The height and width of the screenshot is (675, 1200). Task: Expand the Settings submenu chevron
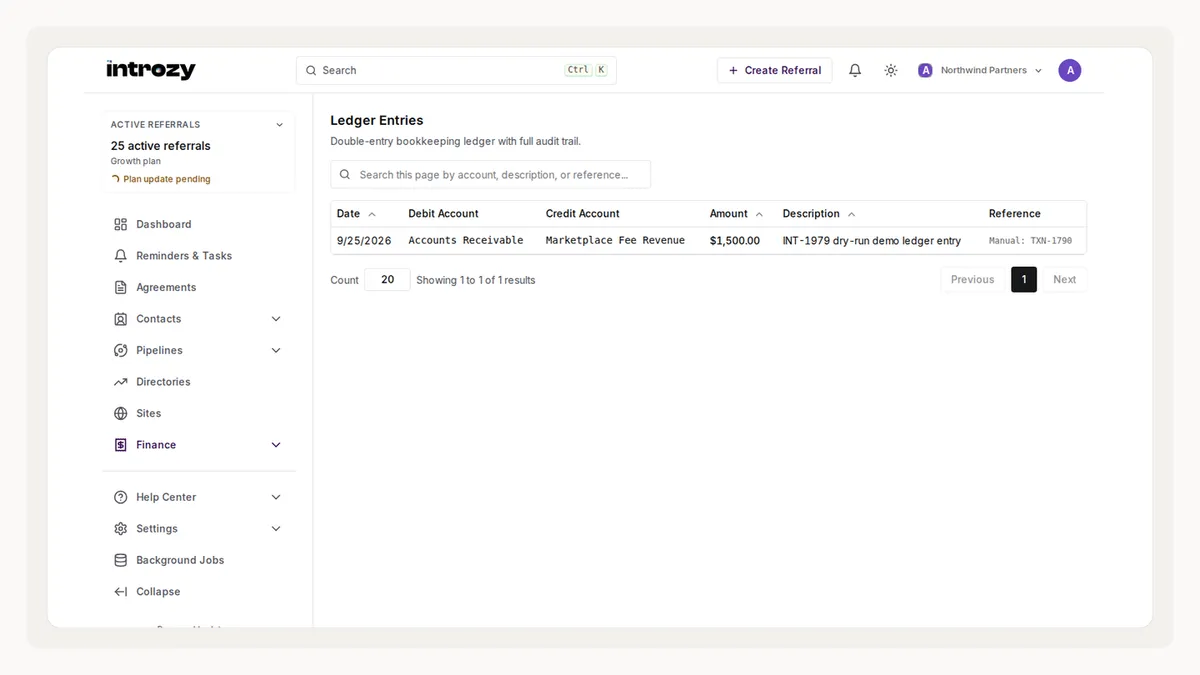pos(276,529)
